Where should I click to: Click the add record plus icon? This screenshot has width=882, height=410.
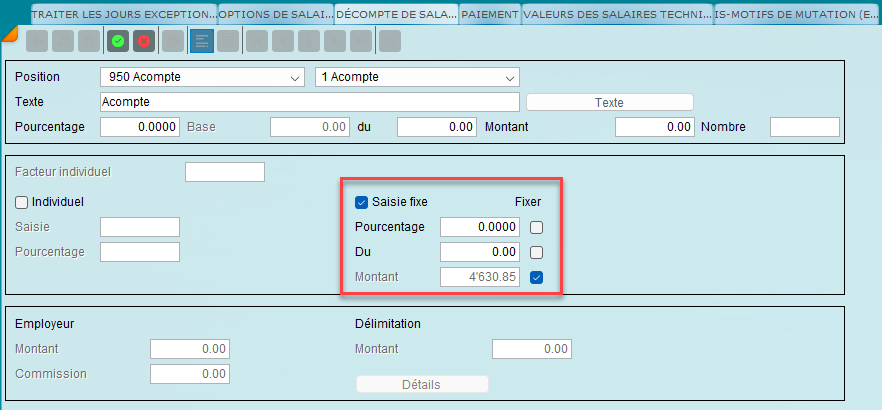point(36,41)
